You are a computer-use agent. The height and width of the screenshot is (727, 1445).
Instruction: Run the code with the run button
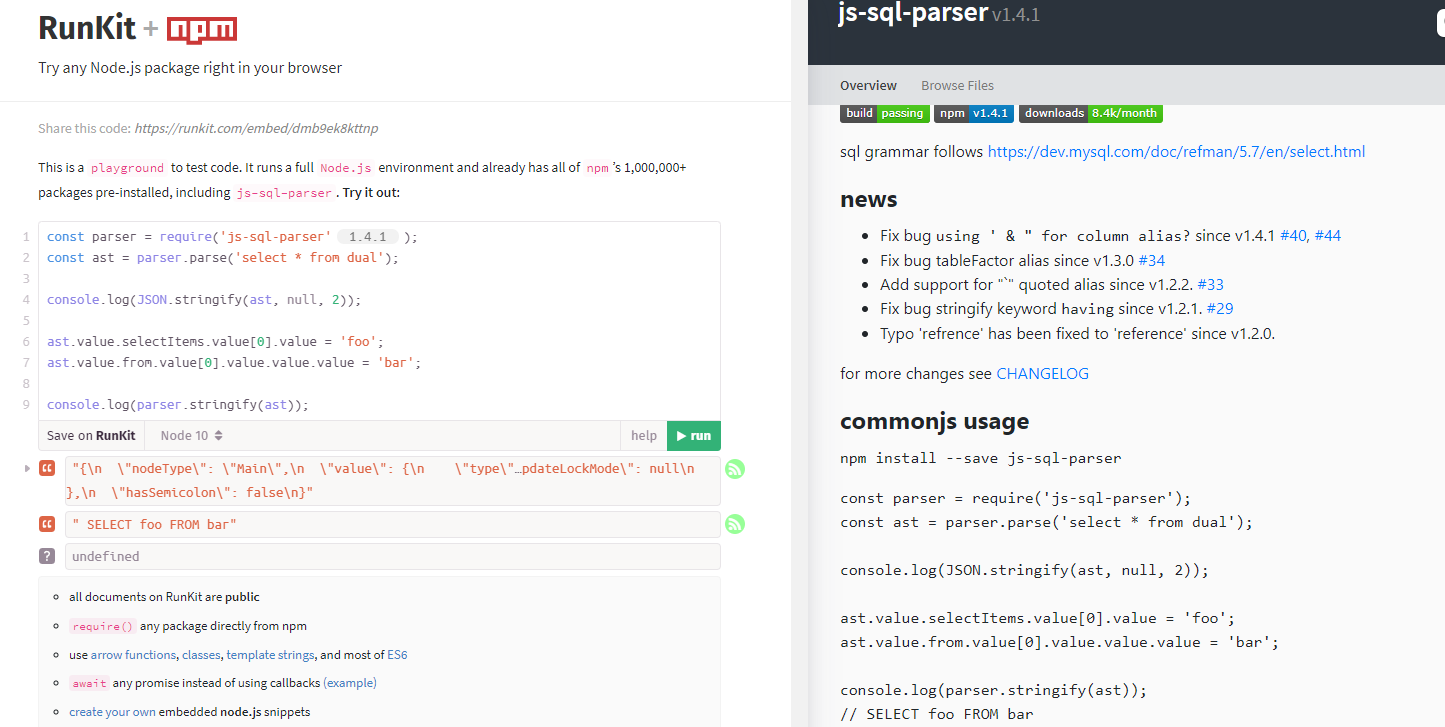[x=694, y=435]
